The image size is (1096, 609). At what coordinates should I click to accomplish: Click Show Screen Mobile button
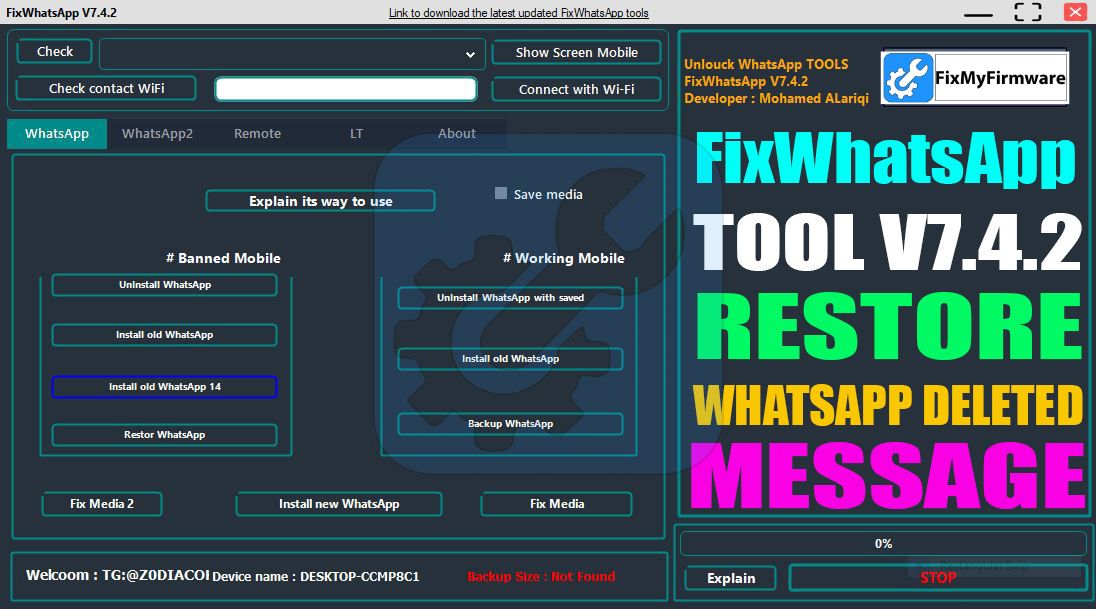[576, 53]
